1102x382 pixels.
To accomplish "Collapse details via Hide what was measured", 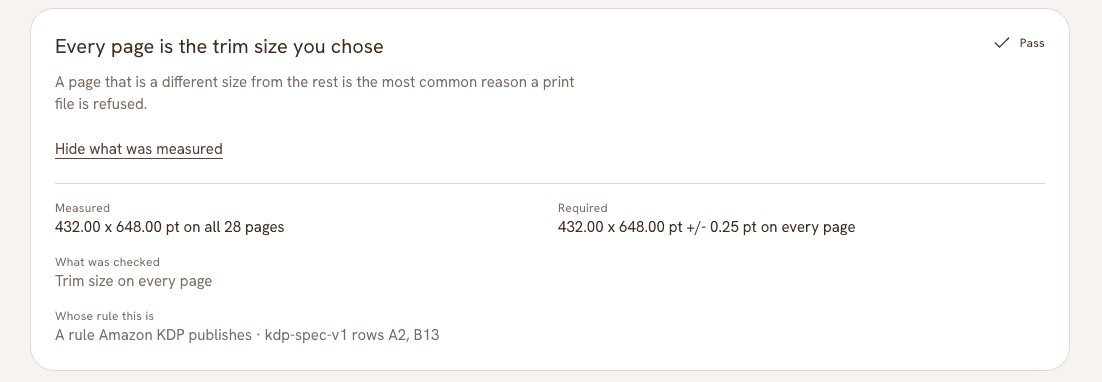I will [x=138, y=149].
